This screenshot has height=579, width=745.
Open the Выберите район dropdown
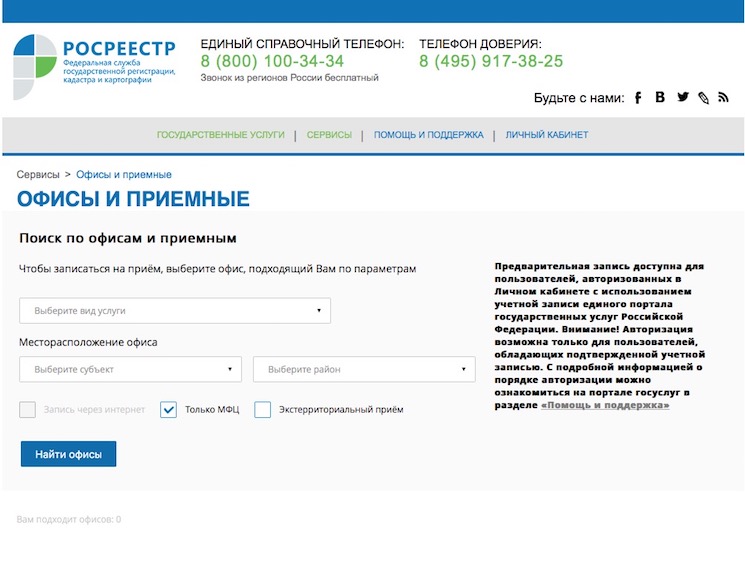[364, 369]
